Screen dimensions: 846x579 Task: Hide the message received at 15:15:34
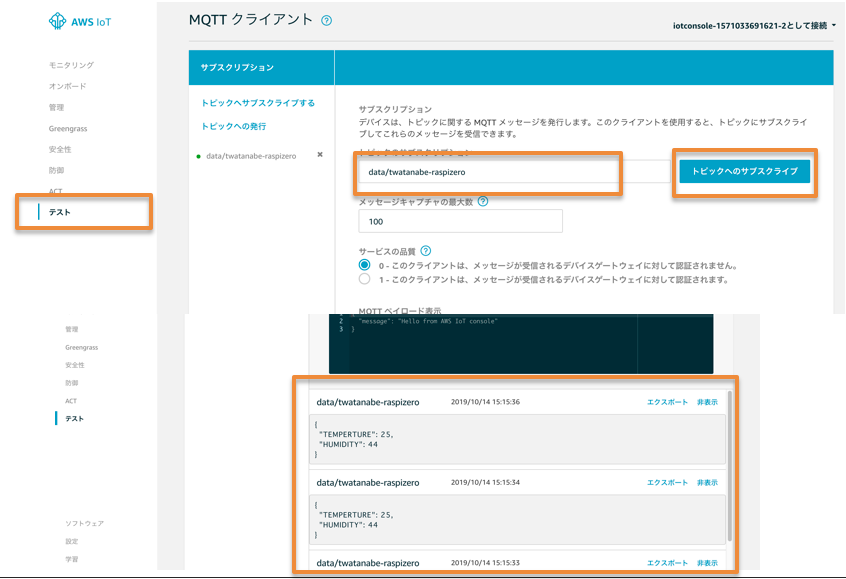pos(707,482)
